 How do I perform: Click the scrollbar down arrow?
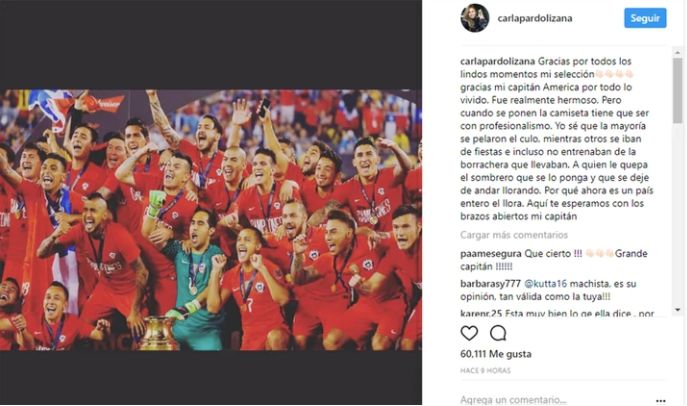(678, 309)
